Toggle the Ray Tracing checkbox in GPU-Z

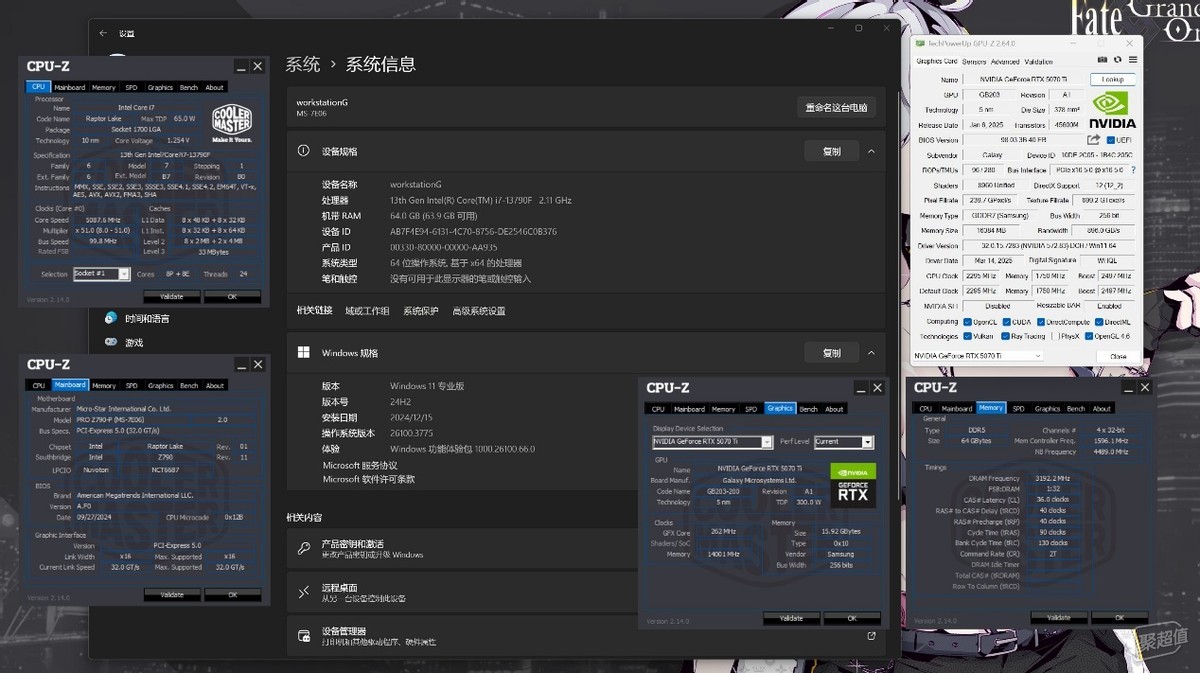pyautogui.click(x=1006, y=337)
